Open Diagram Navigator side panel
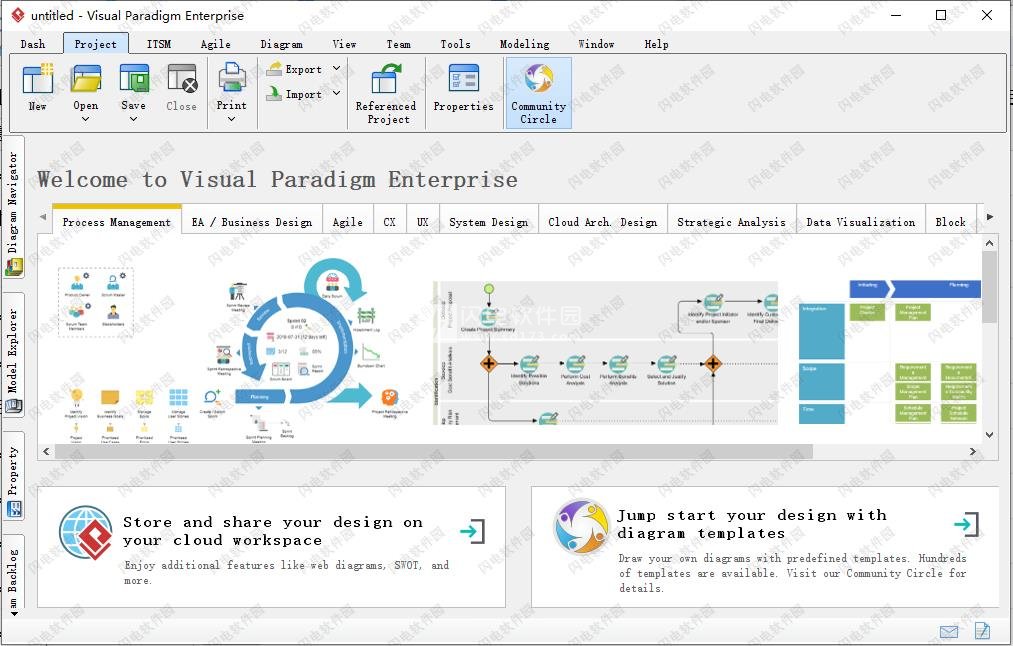1013x646 pixels. 14,207
